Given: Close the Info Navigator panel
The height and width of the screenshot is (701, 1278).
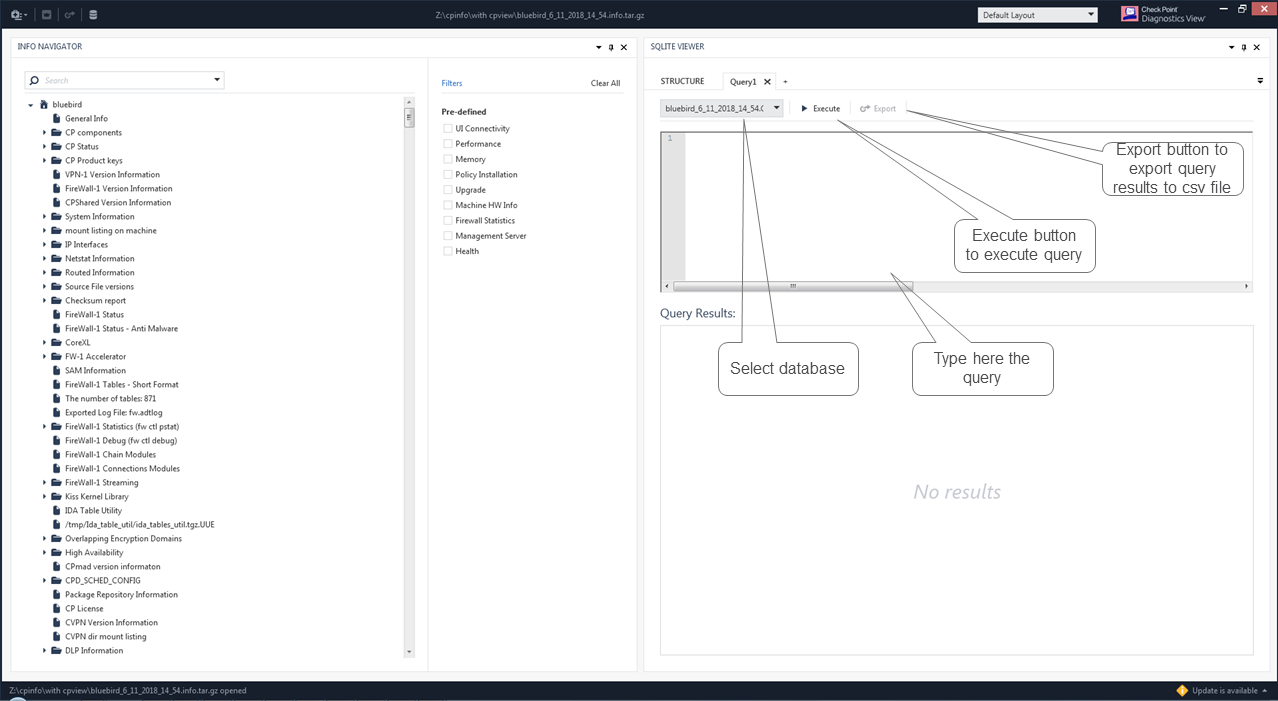Looking at the screenshot, I should coord(624,47).
